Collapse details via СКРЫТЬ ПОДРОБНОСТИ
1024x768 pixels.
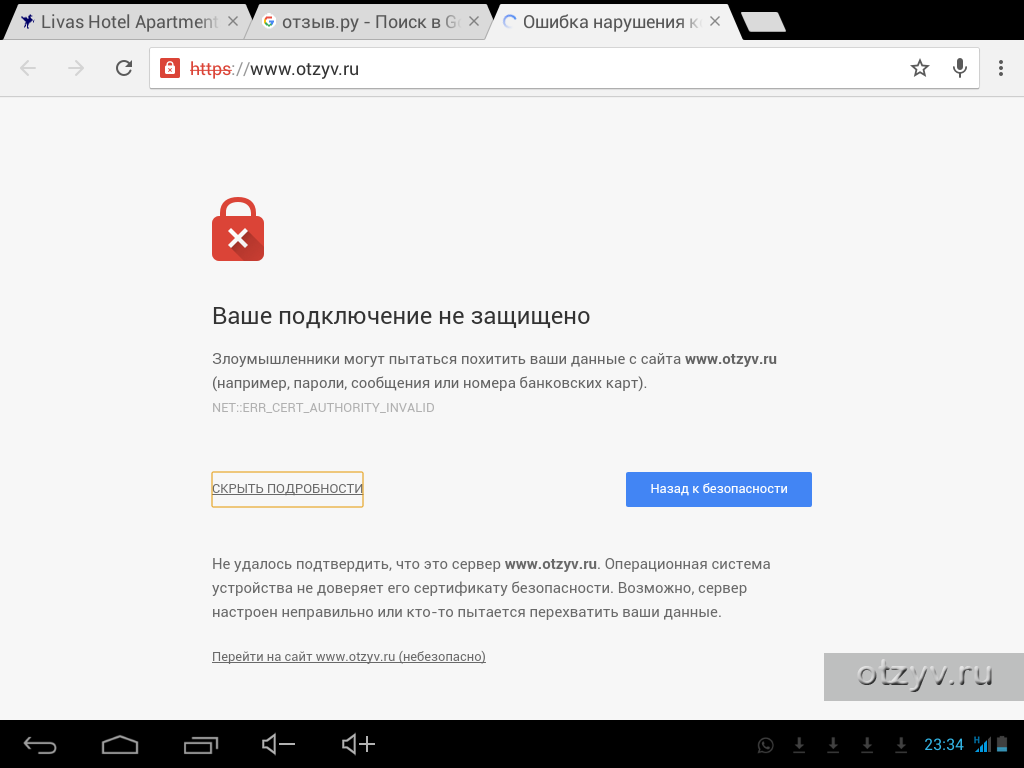click(287, 488)
